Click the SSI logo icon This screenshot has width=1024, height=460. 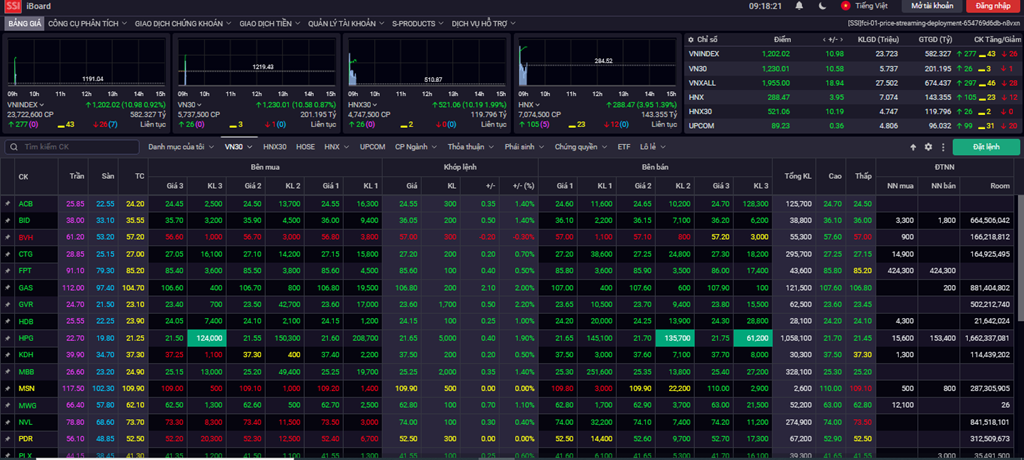click(11, 6)
